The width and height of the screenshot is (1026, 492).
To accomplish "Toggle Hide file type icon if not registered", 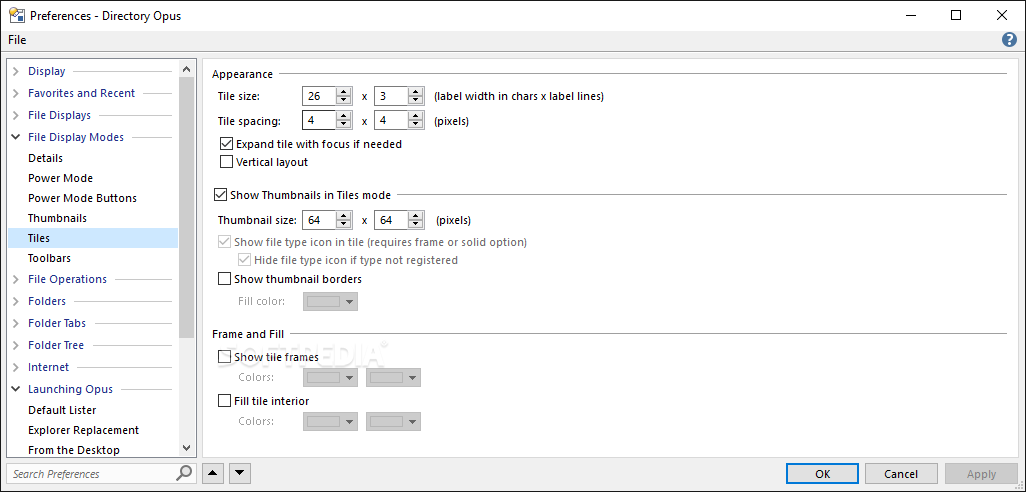I will (245, 260).
